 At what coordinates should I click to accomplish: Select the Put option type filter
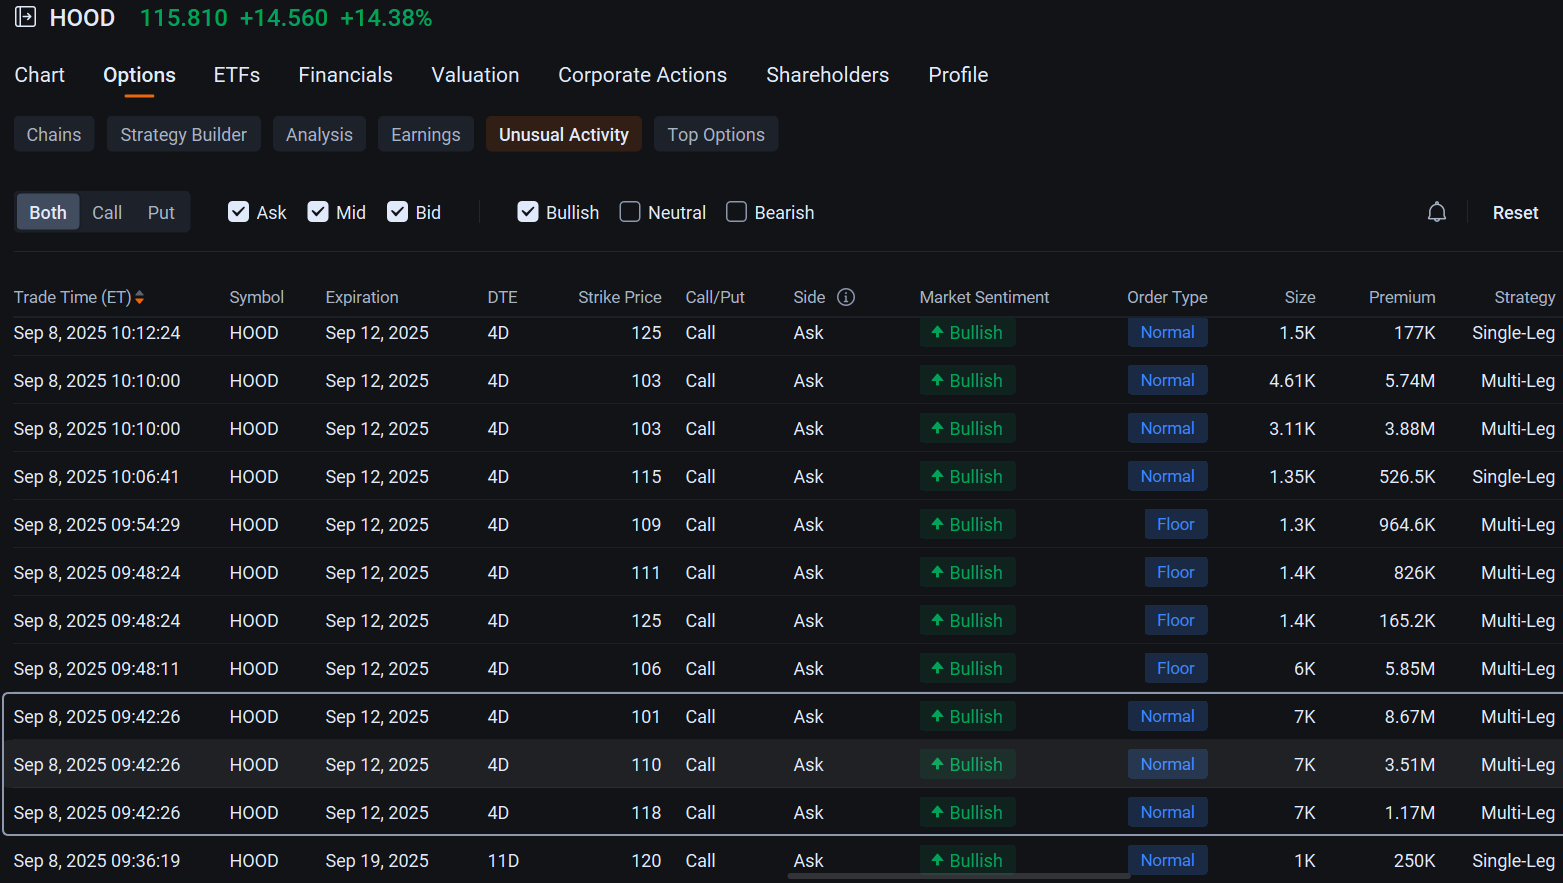click(x=161, y=212)
